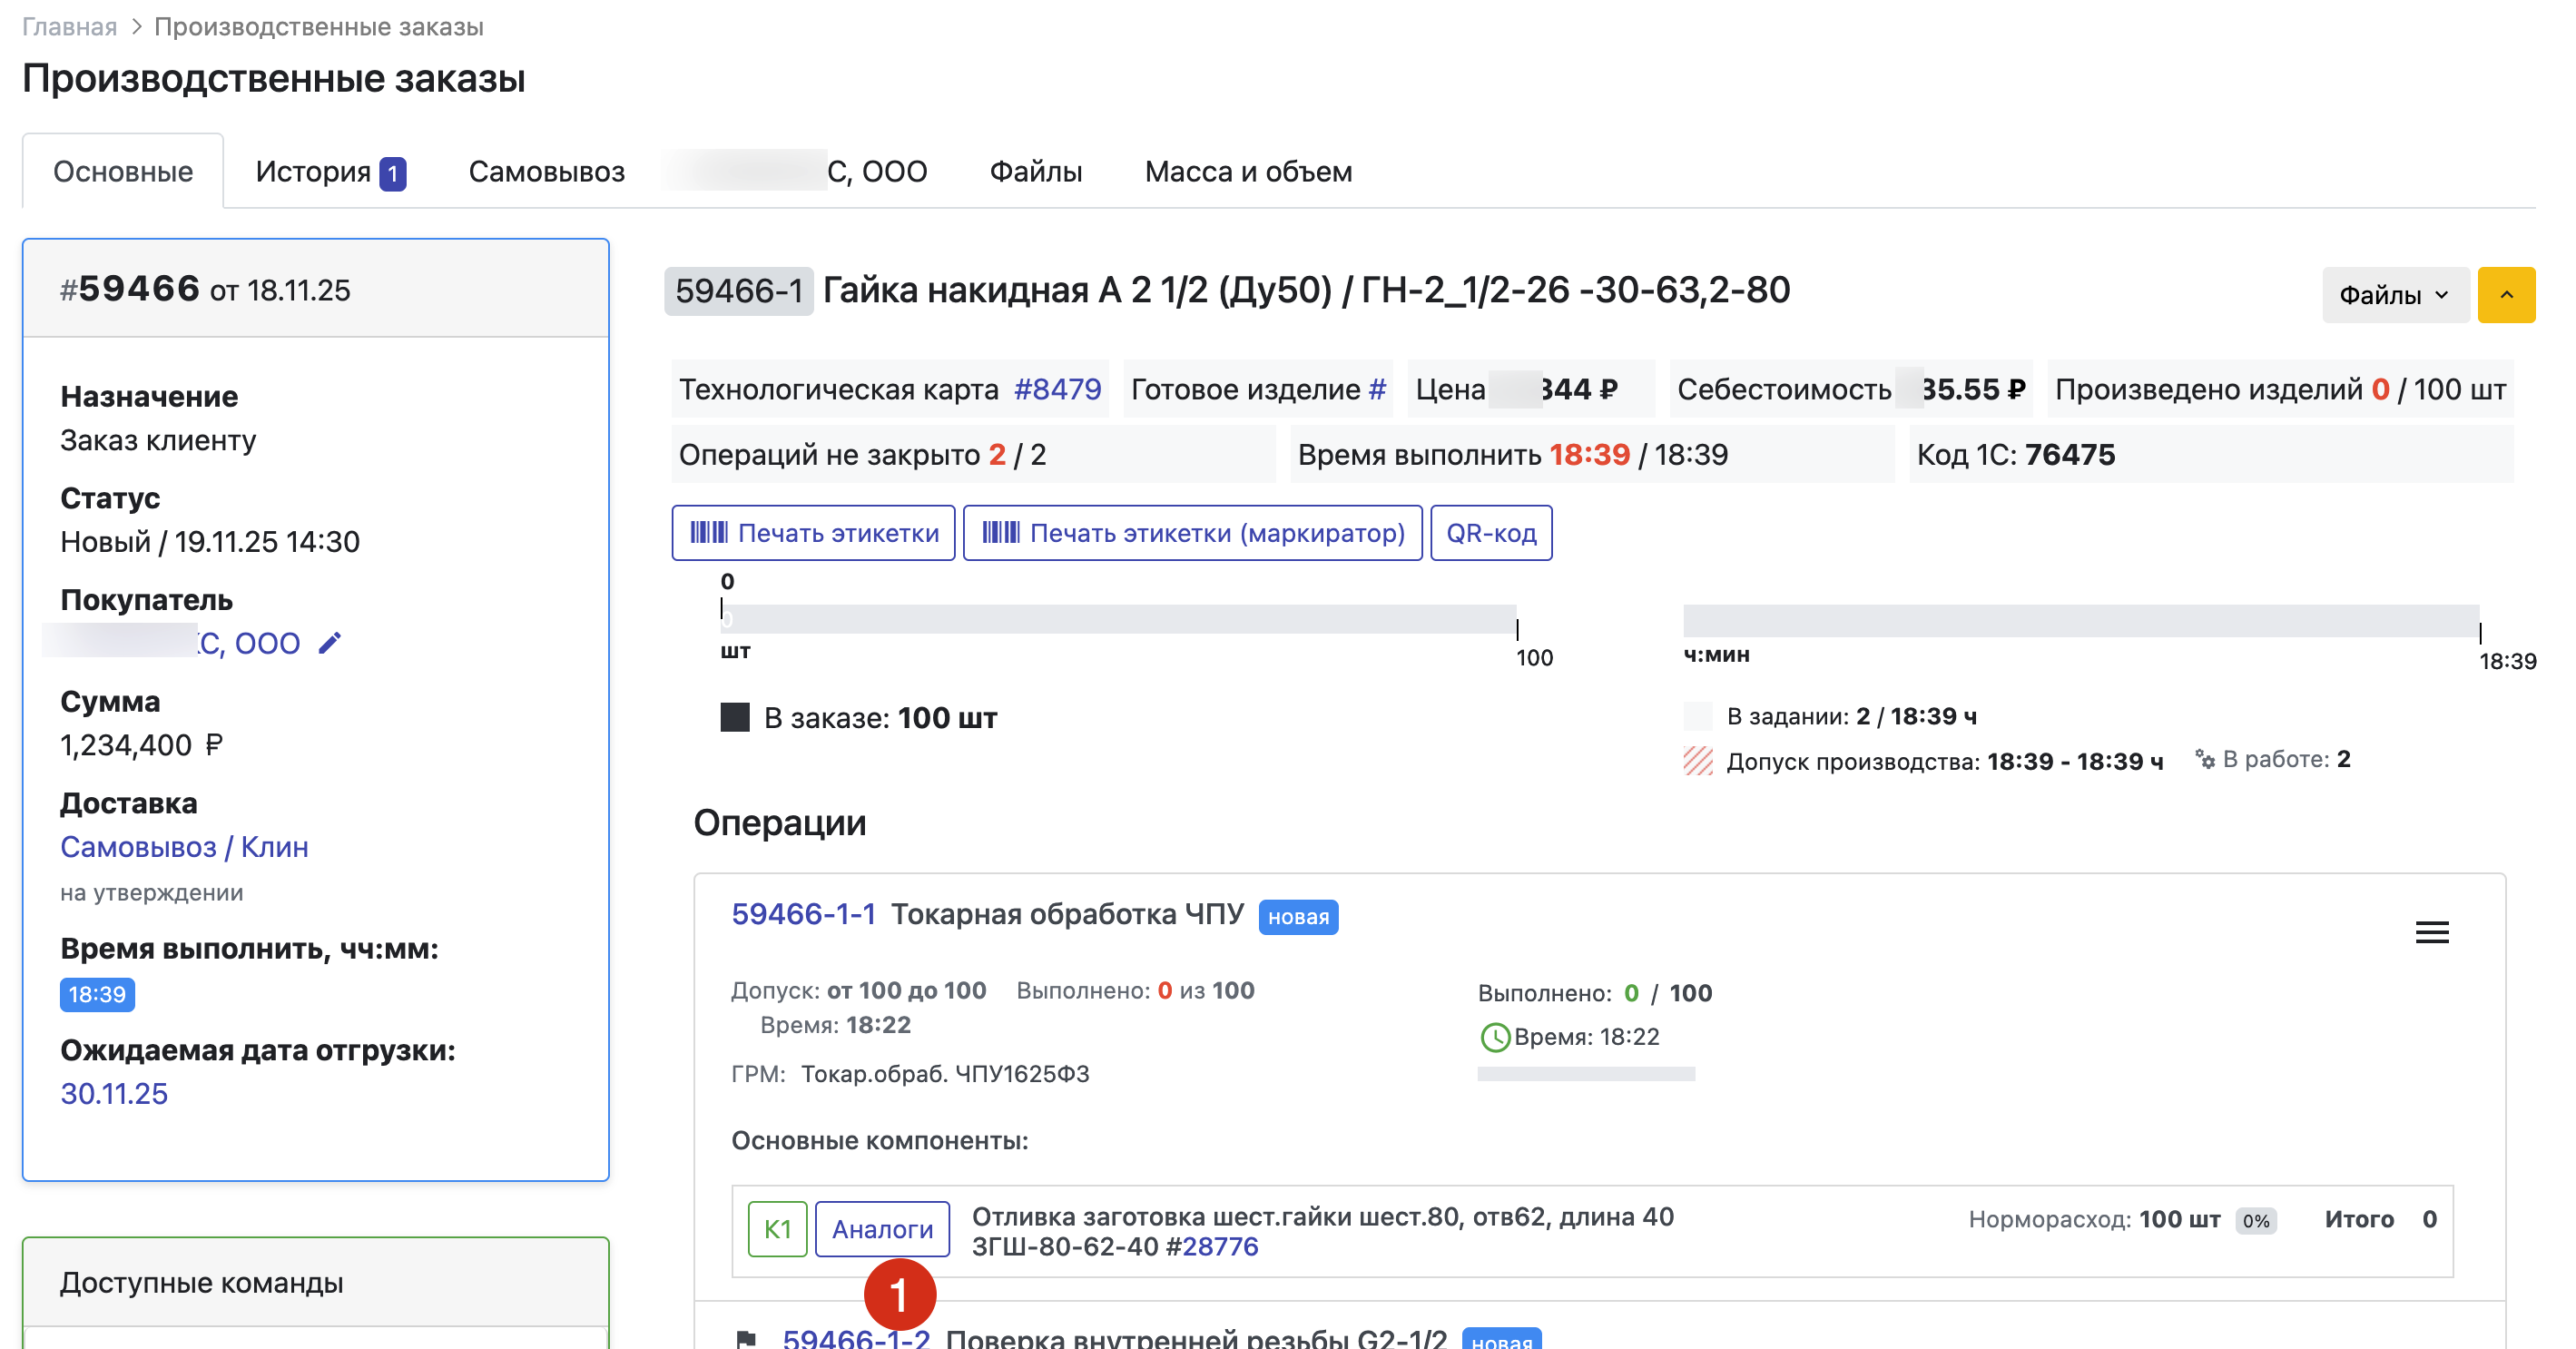This screenshot has width=2576, height=1349.
Task: Click striped Допуск производства legend icon
Action: click(x=1697, y=761)
